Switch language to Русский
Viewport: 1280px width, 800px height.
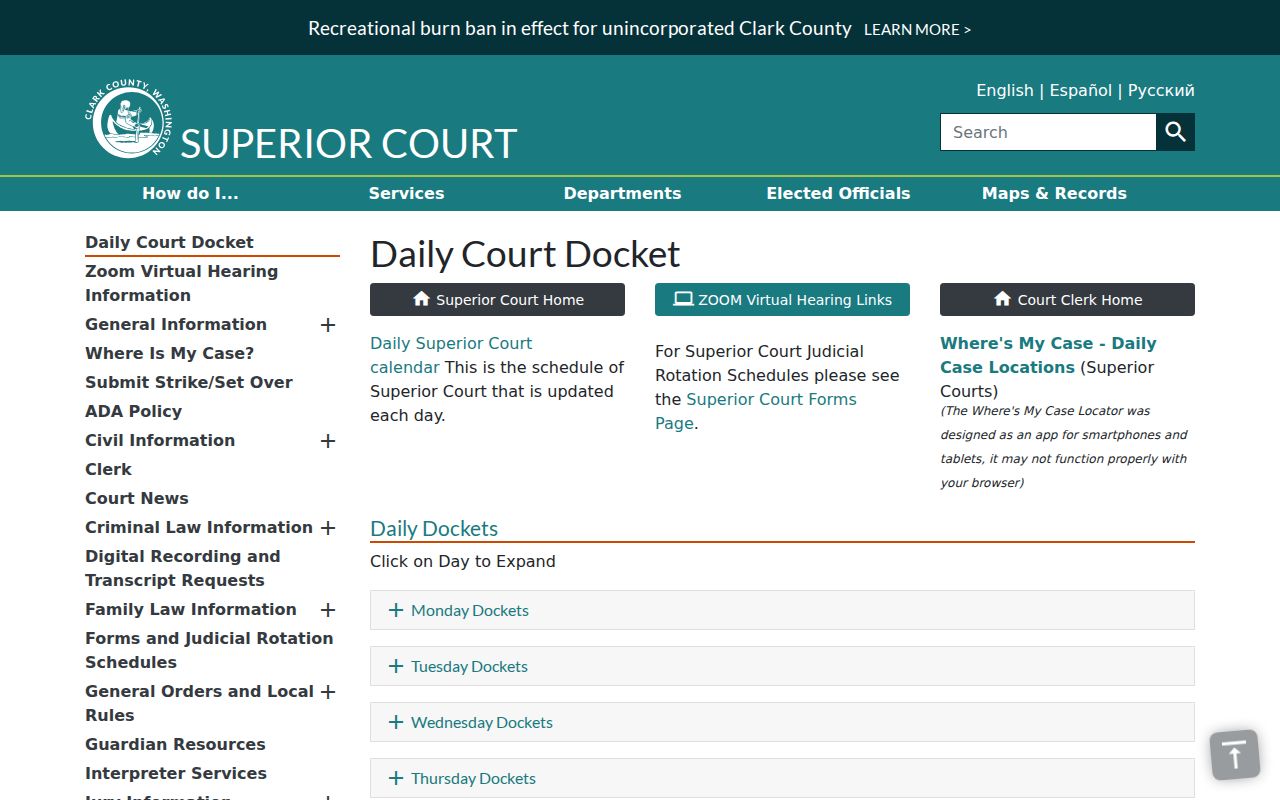[1161, 90]
